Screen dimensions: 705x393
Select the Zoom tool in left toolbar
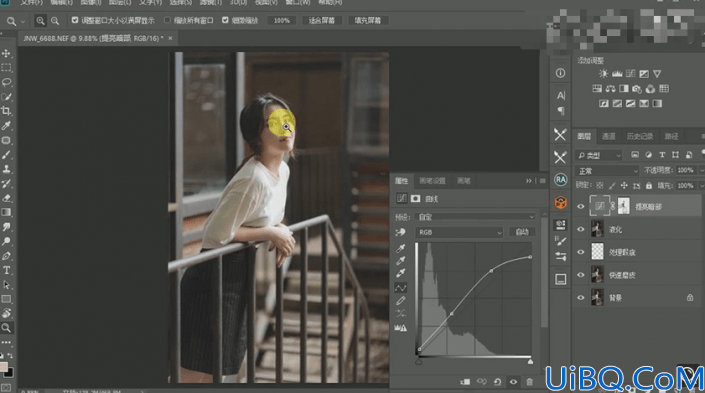tap(6, 328)
